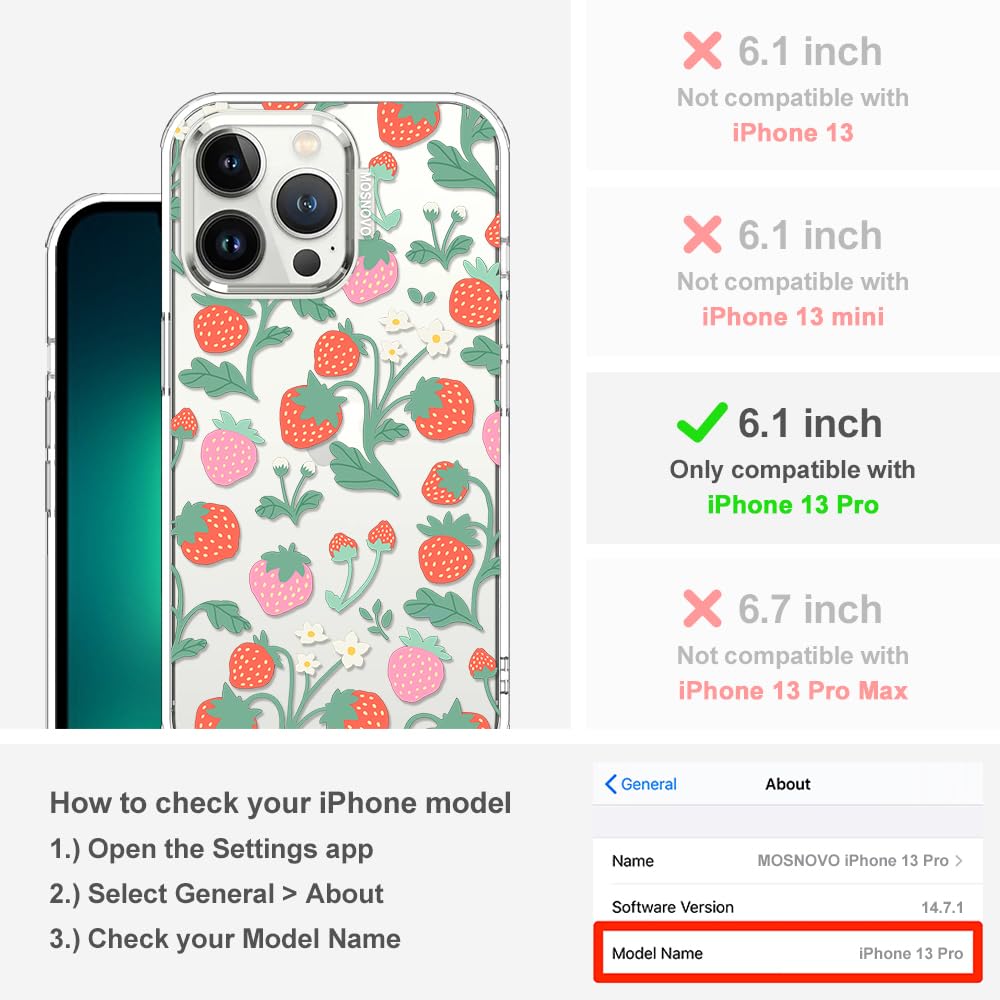Click the pink iPhone 13 Pro Max label
The image size is (1000, 1000).
[x=793, y=691]
